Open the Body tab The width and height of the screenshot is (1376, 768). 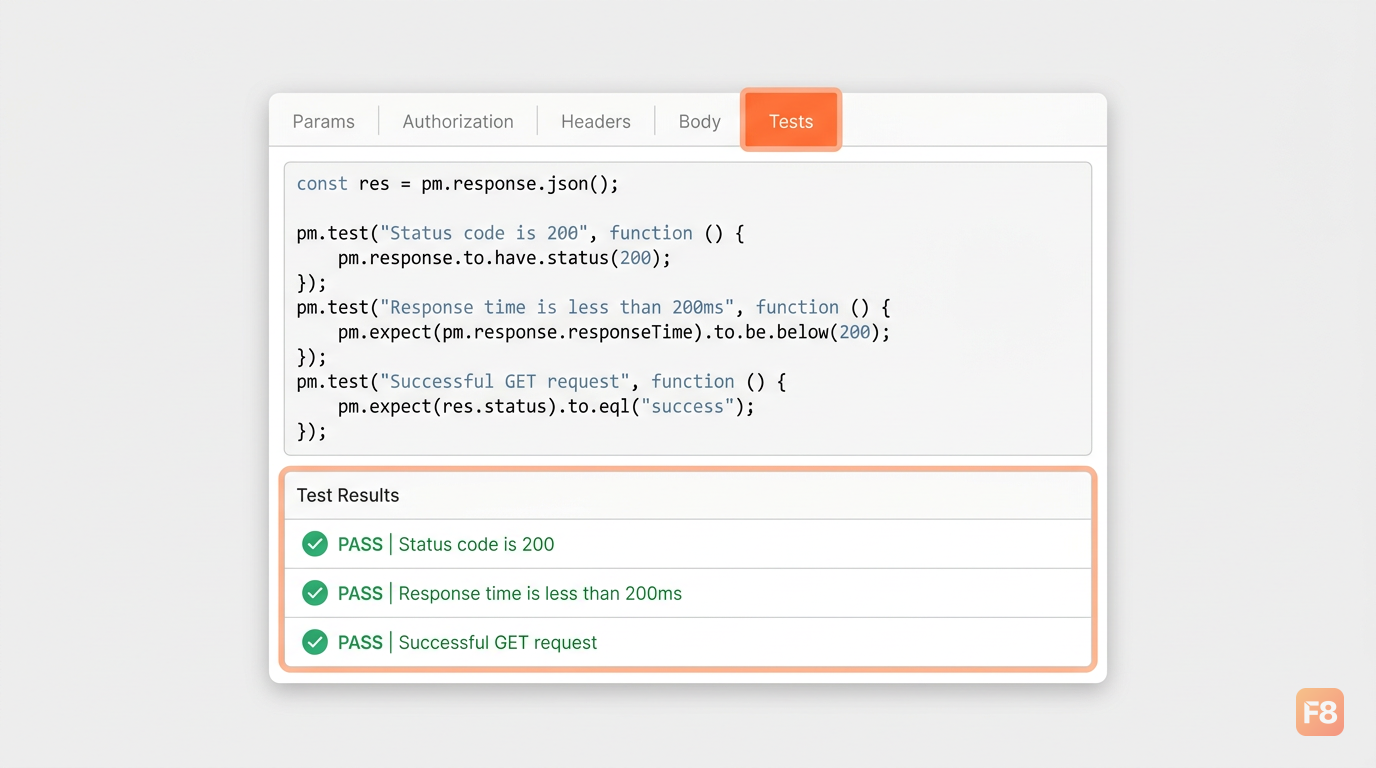(700, 121)
